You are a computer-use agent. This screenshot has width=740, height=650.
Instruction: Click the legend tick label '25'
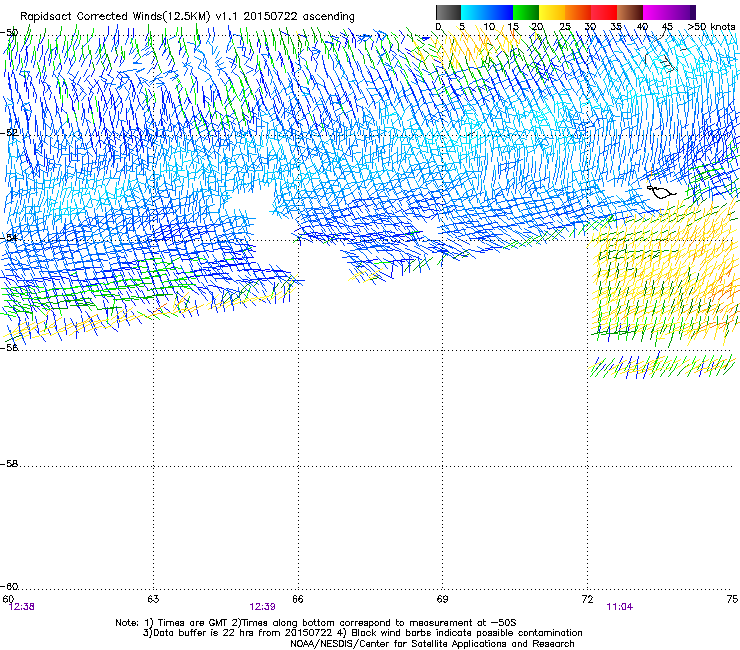click(x=565, y=27)
